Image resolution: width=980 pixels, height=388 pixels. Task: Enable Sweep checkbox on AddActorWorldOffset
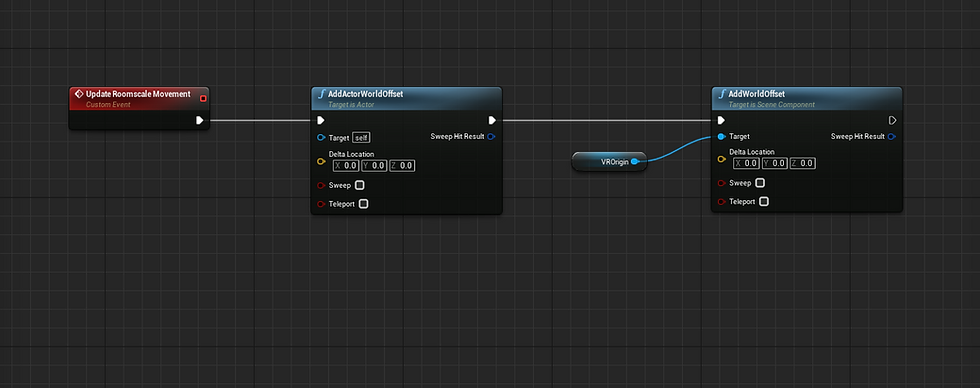tap(359, 185)
